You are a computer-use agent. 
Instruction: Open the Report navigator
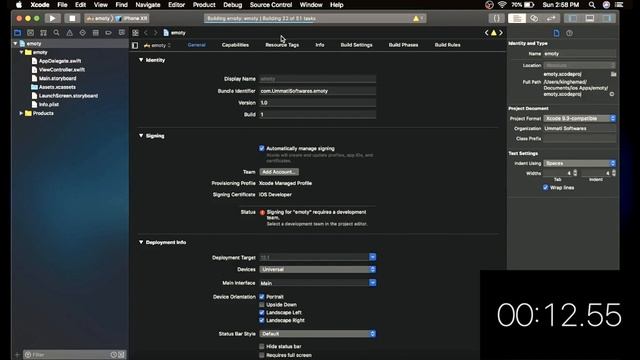(122, 33)
